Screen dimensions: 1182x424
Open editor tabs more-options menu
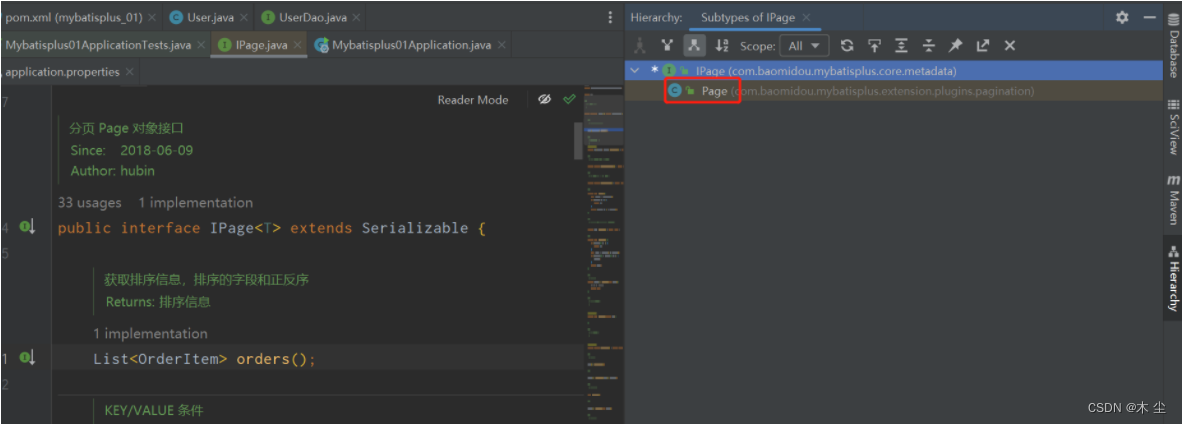pyautogui.click(x=609, y=17)
